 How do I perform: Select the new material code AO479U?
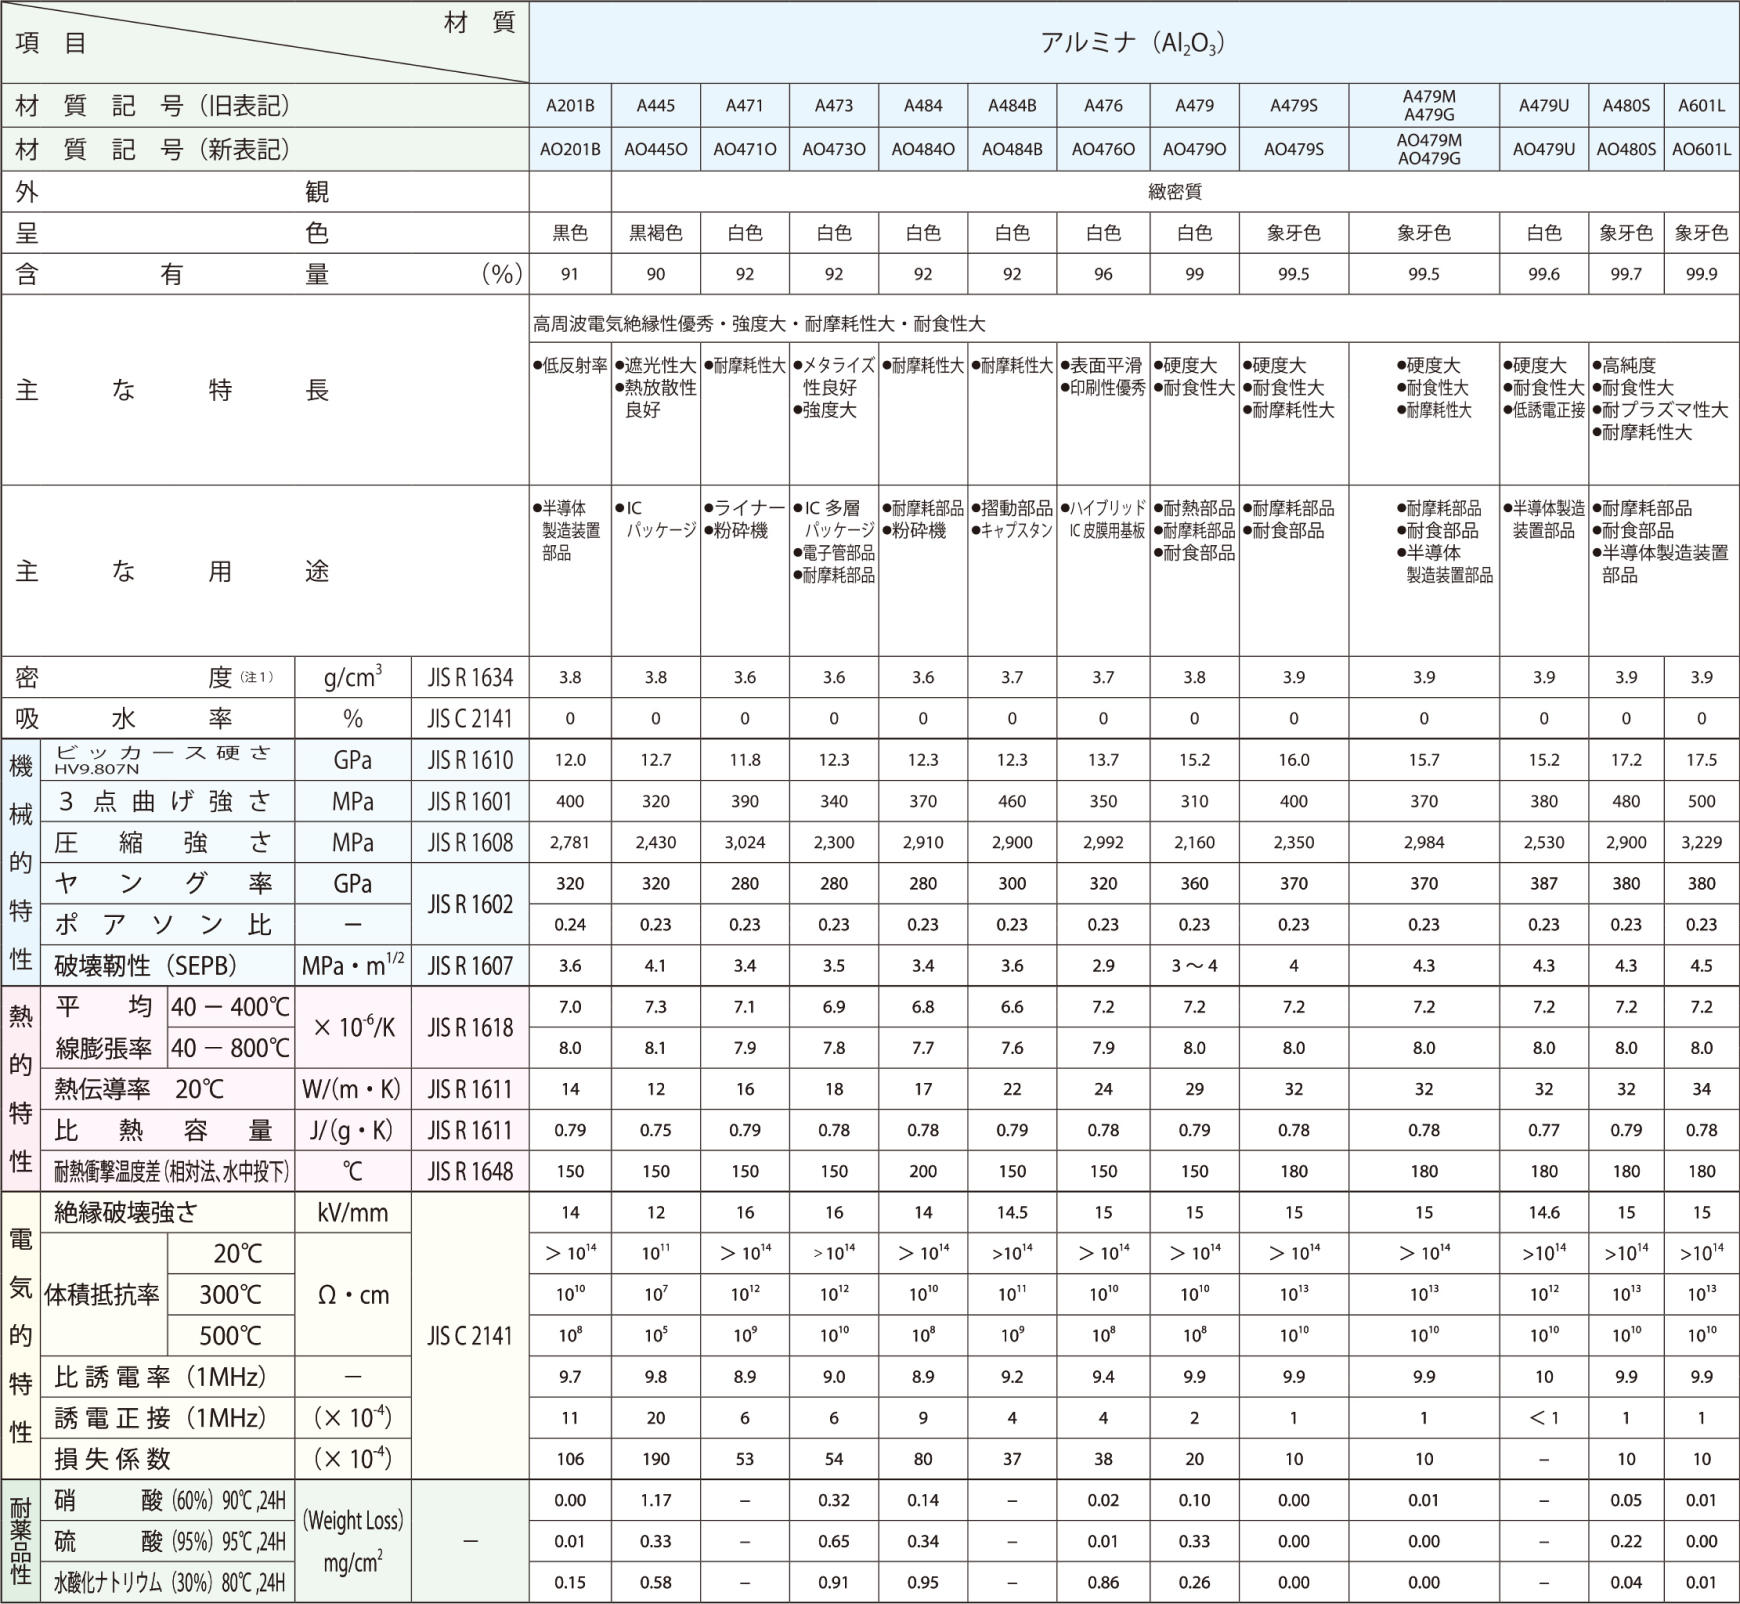coord(1544,149)
